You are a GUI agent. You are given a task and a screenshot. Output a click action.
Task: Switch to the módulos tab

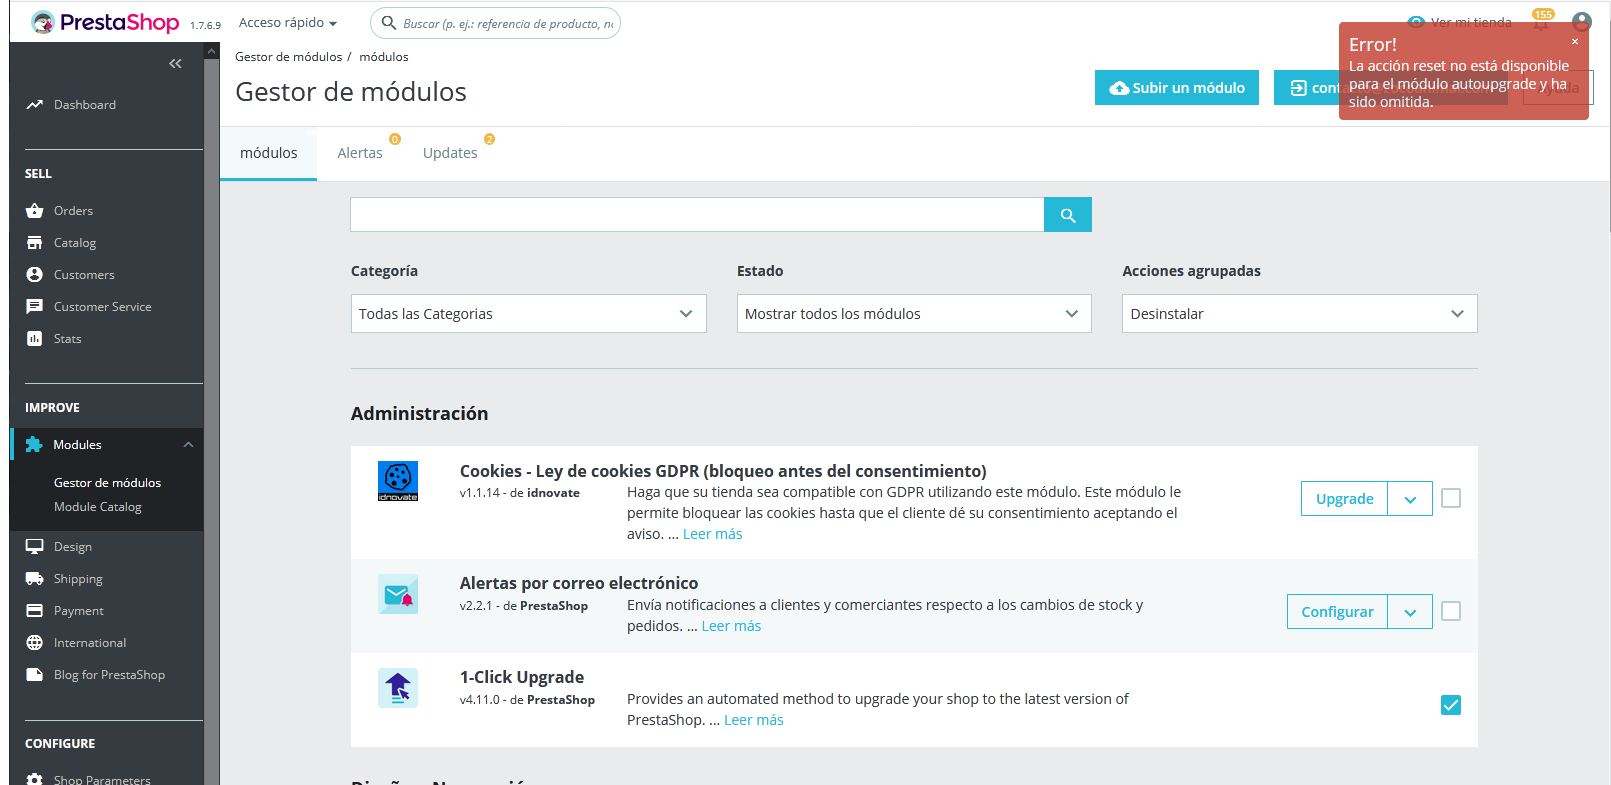[268, 153]
